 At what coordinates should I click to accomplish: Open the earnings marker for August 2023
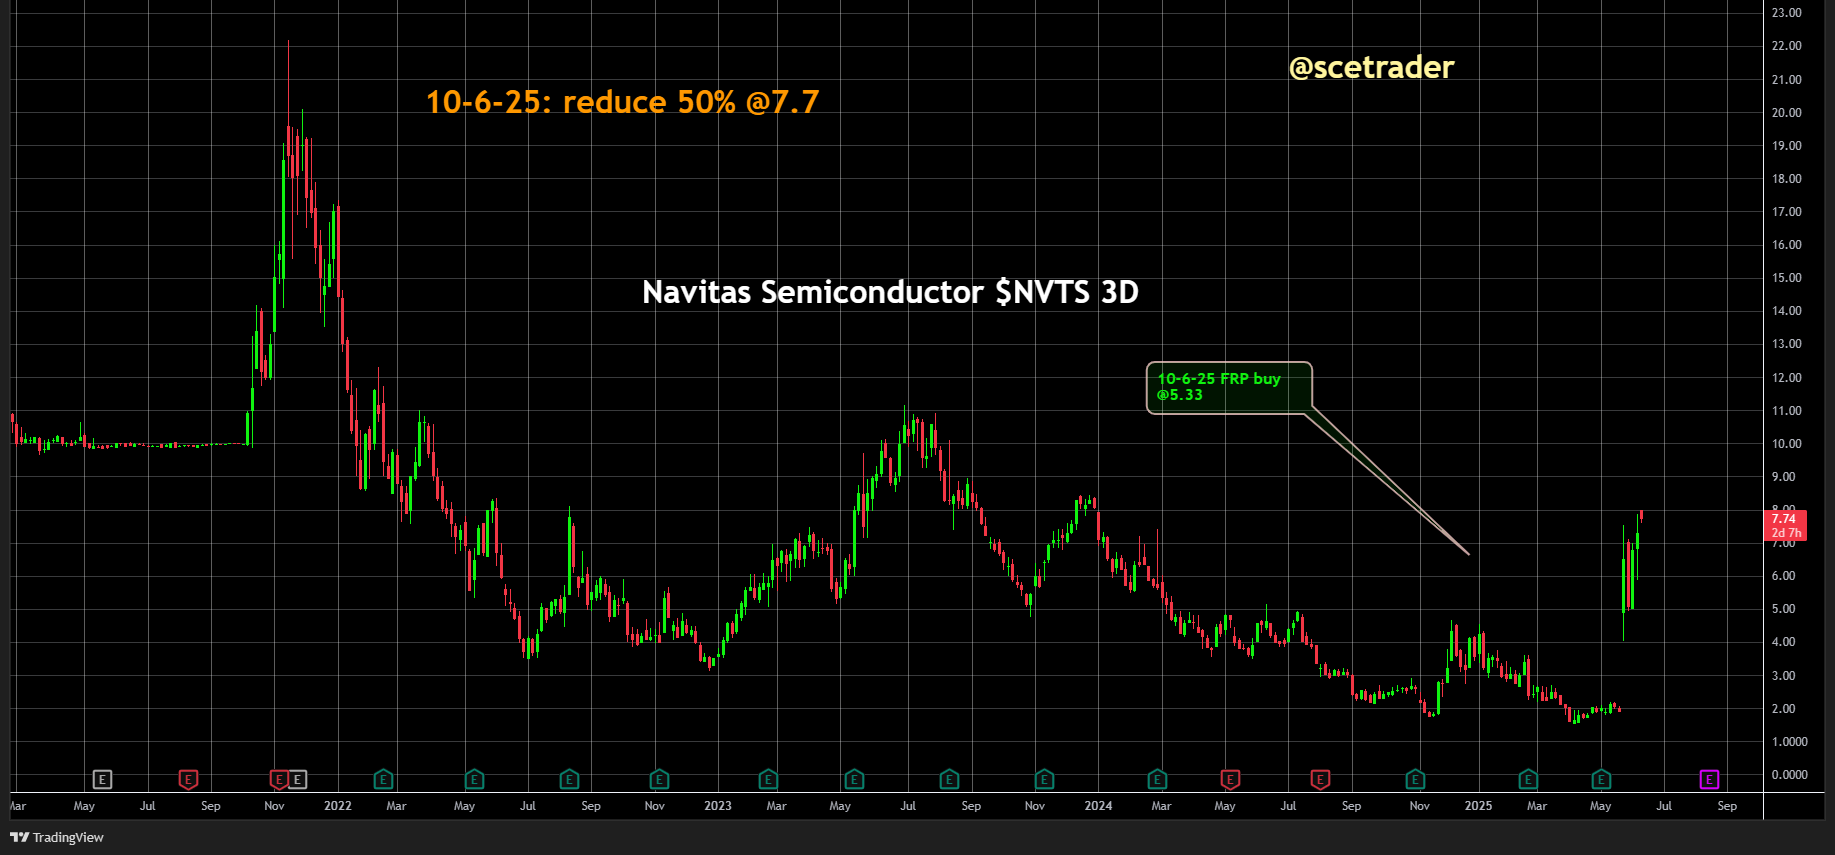(949, 779)
